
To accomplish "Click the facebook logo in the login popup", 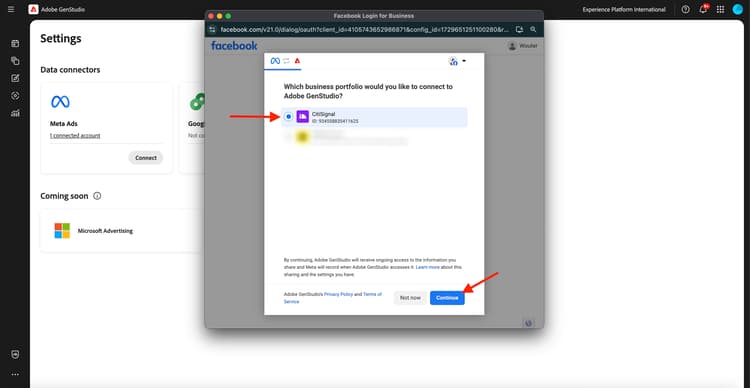I will tap(234, 46).
